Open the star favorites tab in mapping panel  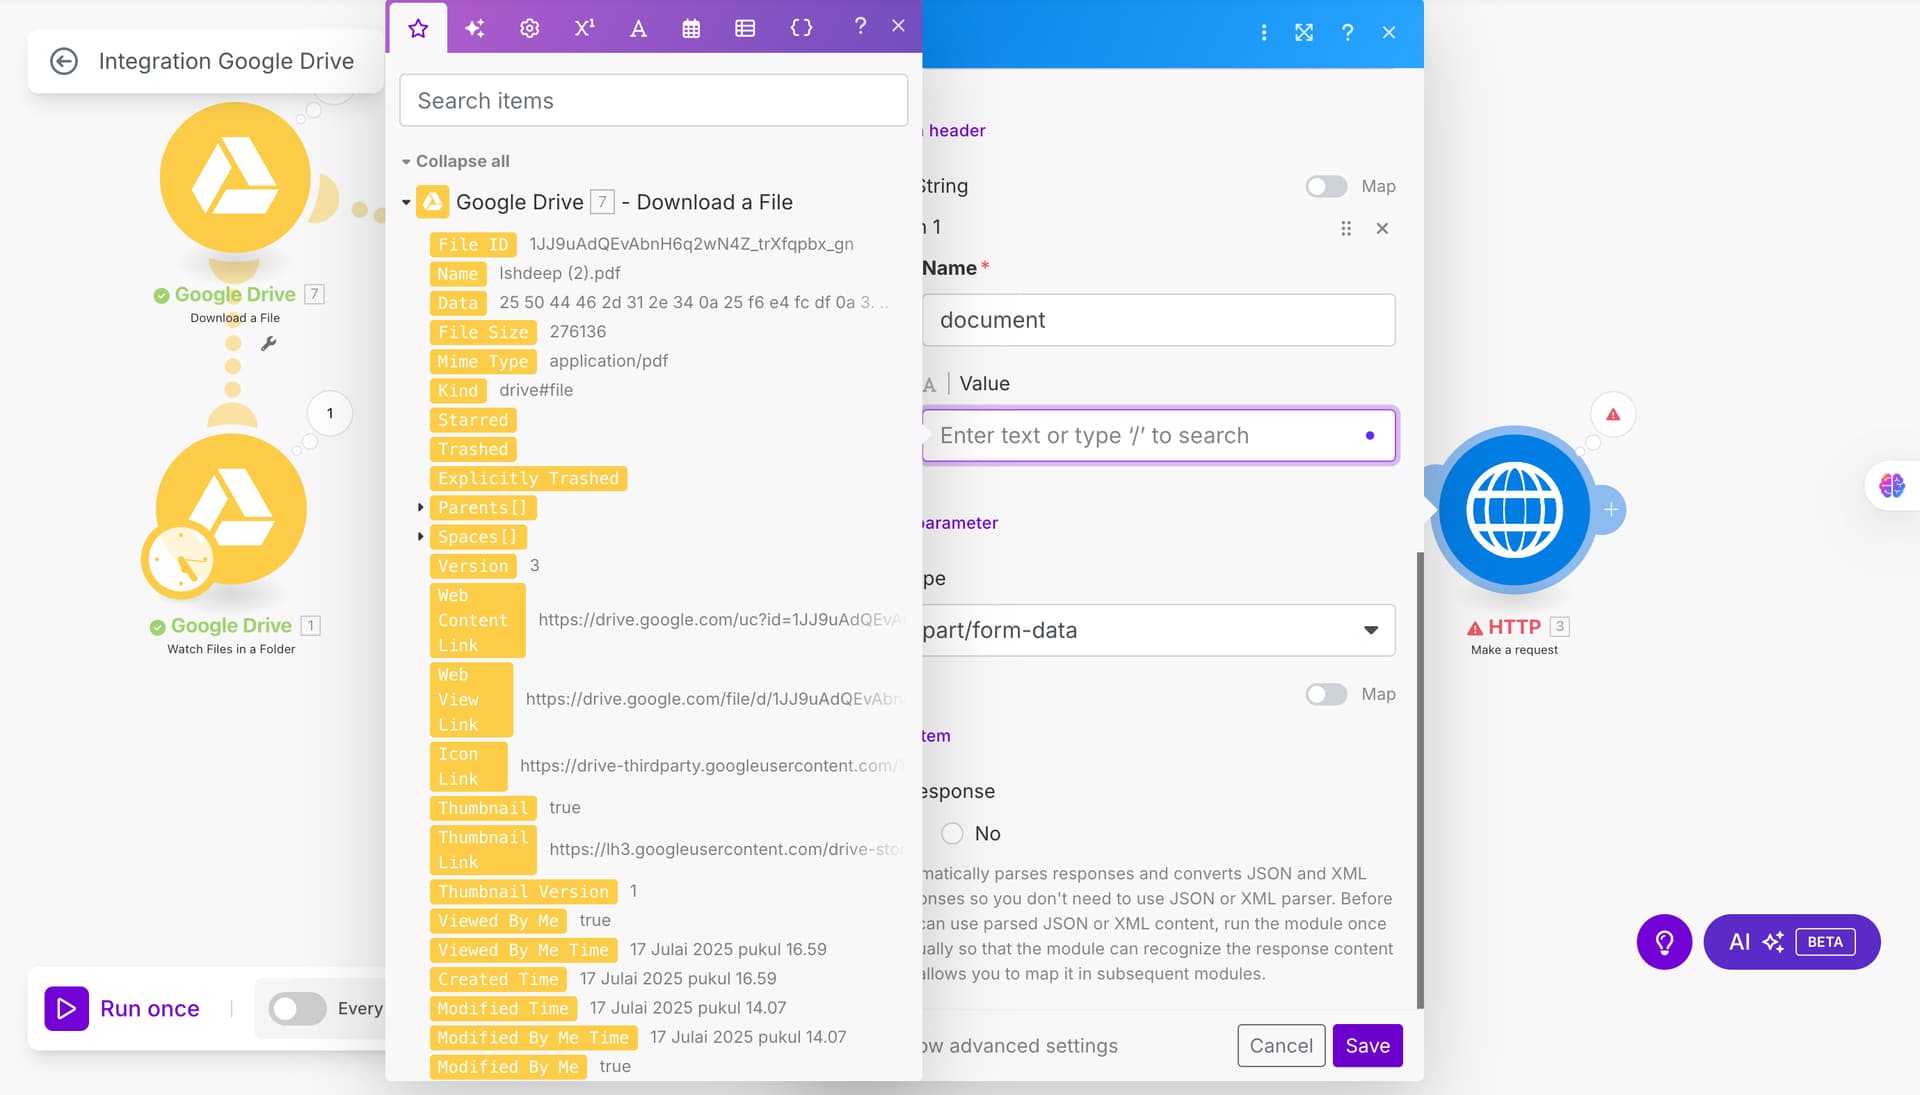point(418,28)
